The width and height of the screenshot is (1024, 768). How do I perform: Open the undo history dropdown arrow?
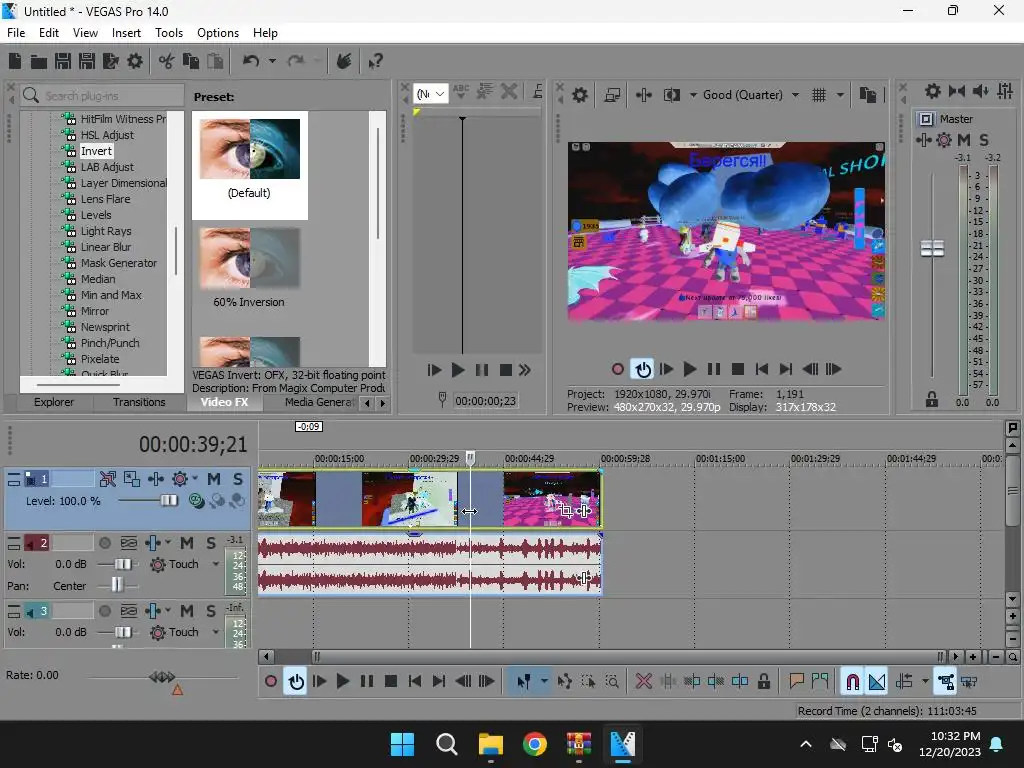click(272, 61)
